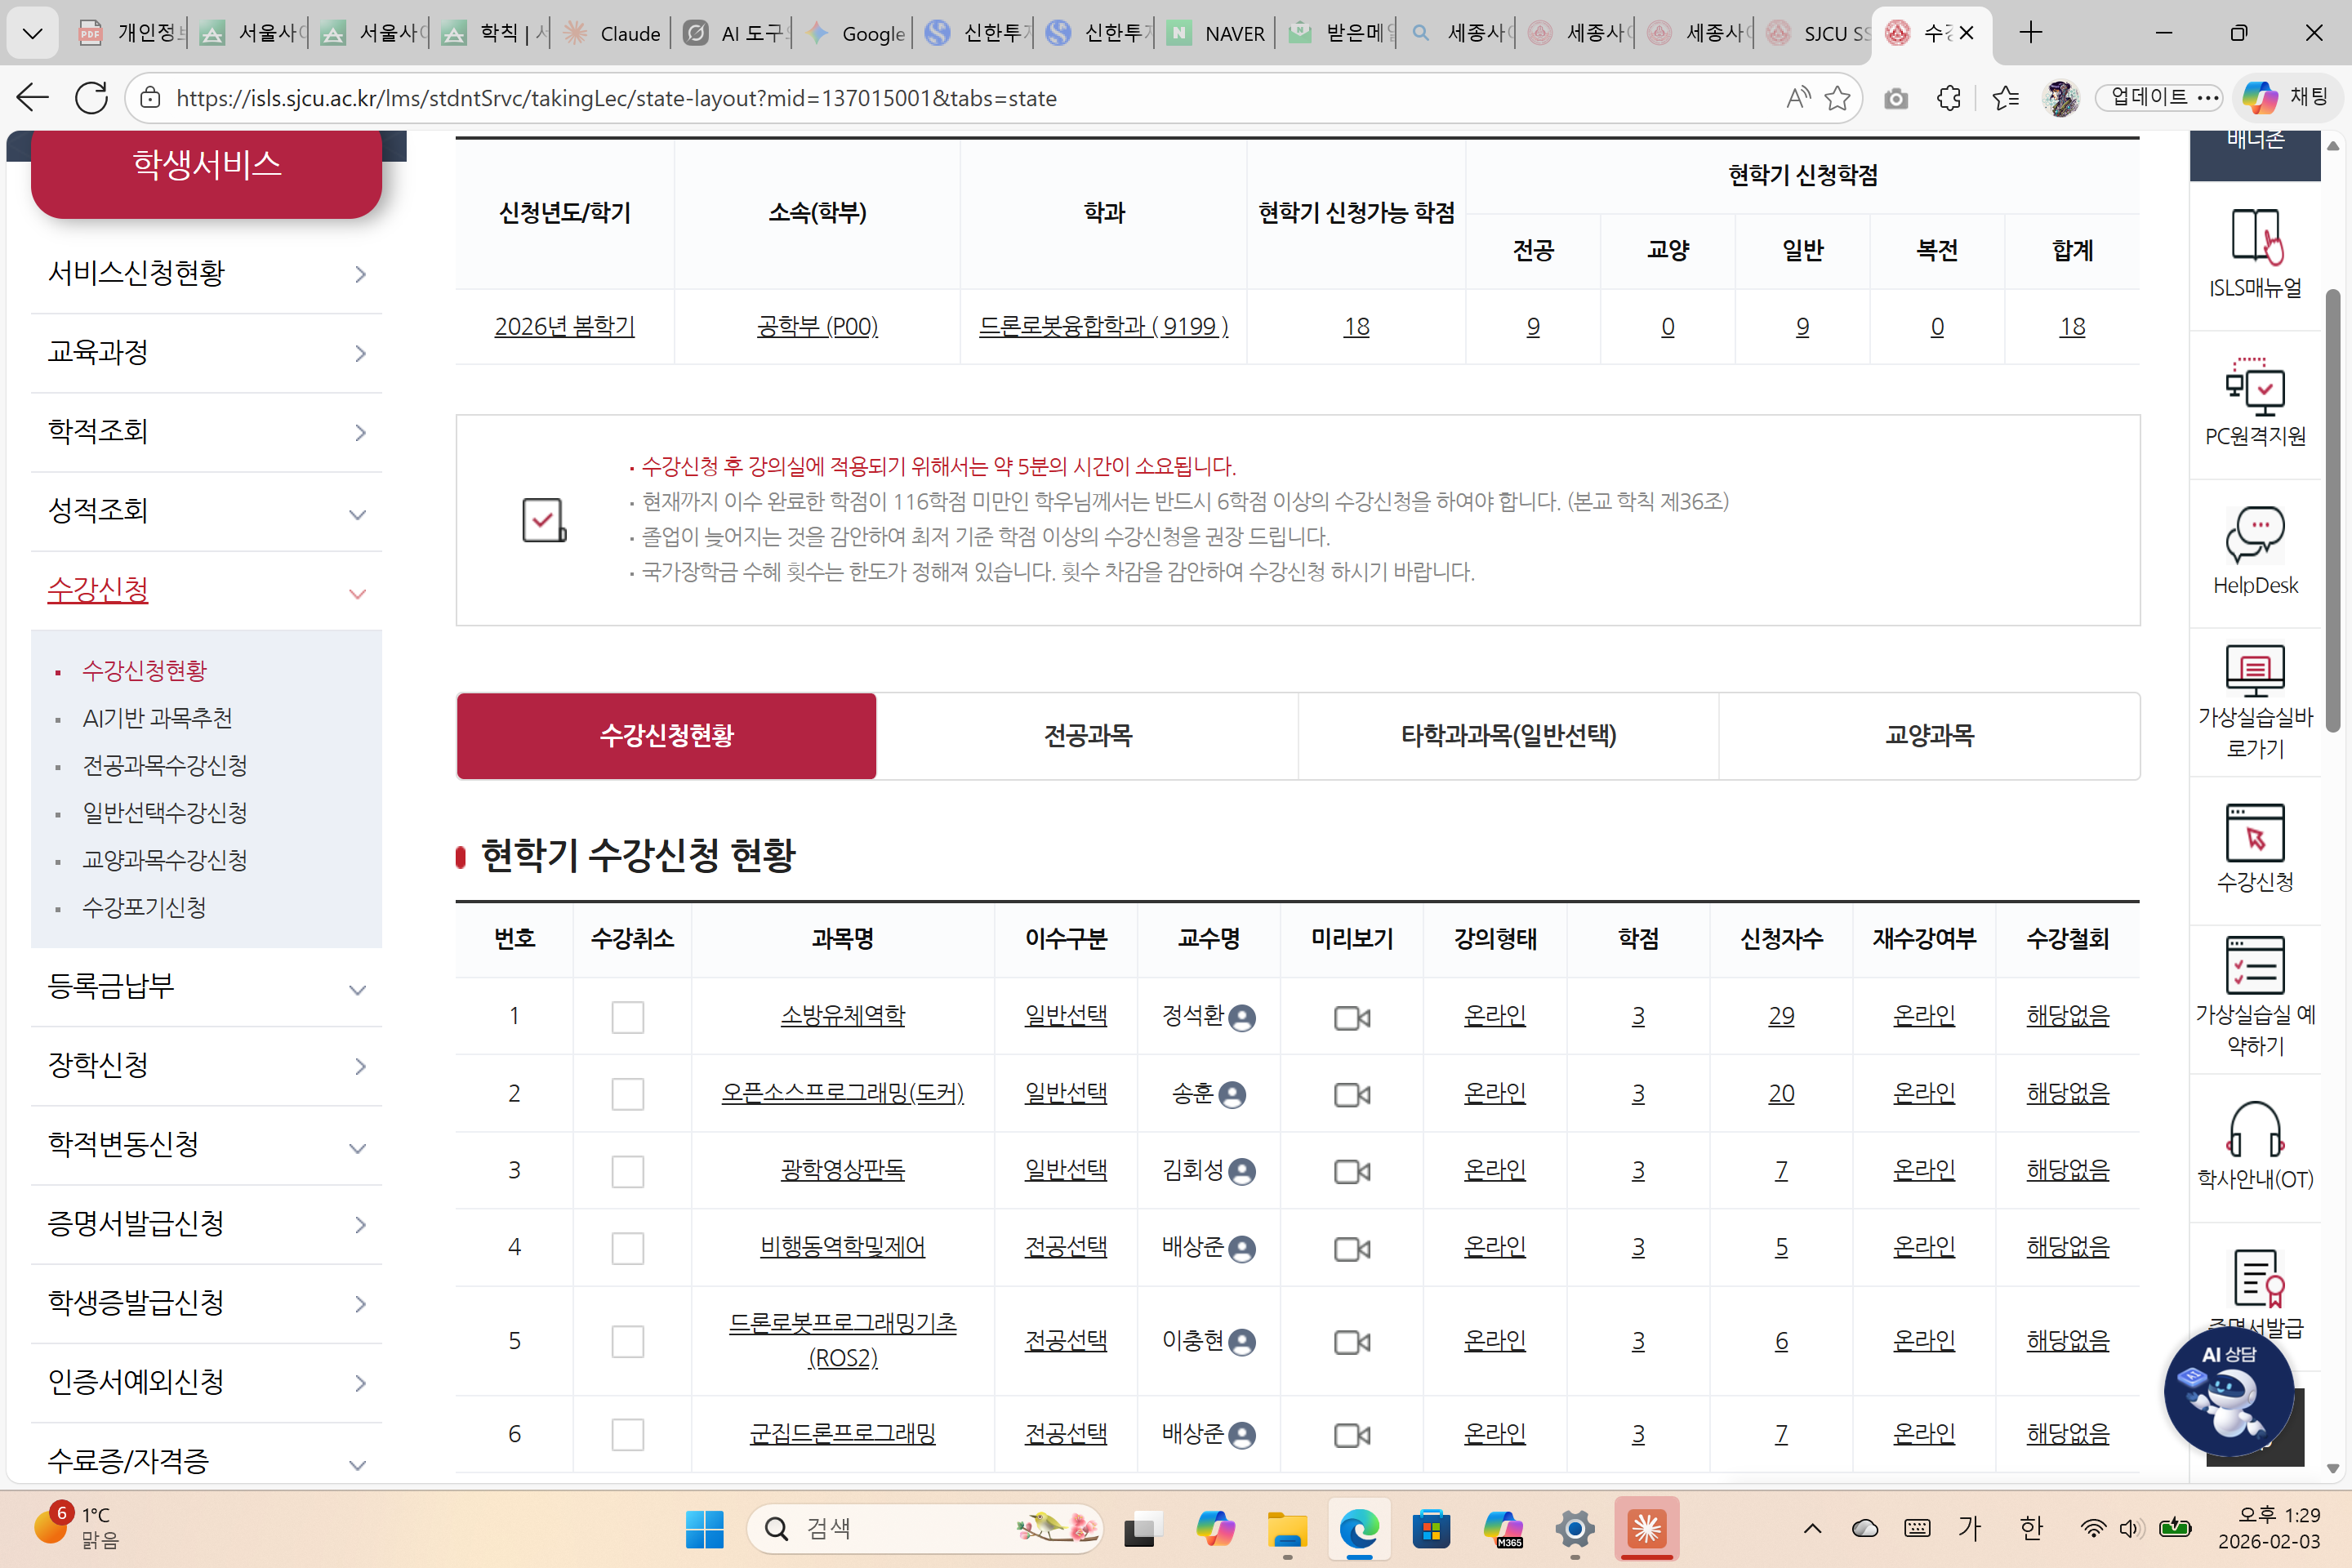The height and width of the screenshot is (1568, 2352).
Task: Open the HelpDesk chat icon
Action: [2254, 534]
